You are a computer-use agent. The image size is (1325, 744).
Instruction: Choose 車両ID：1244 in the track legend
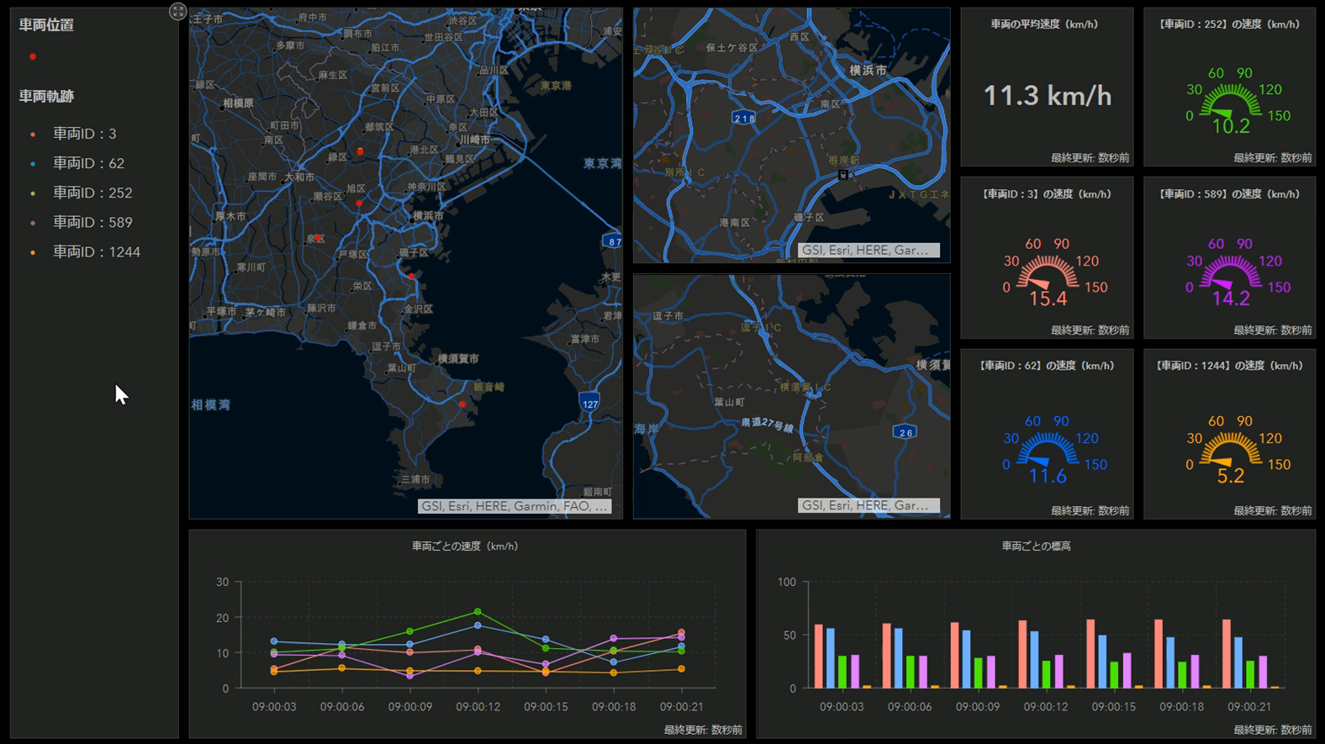(96, 252)
